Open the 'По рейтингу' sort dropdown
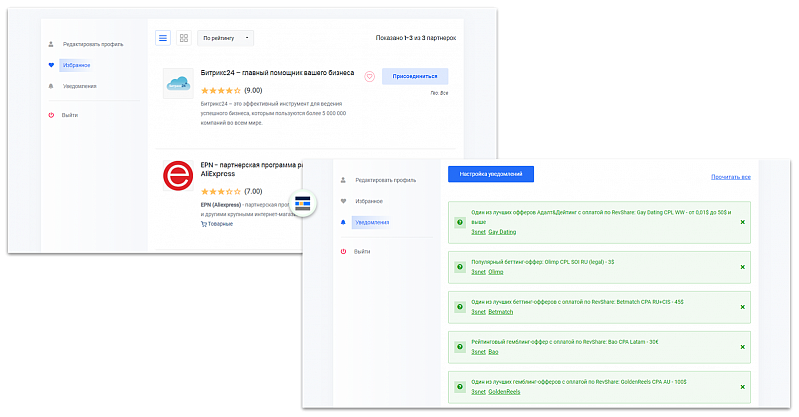The width and height of the screenshot is (799, 417). tap(226, 38)
